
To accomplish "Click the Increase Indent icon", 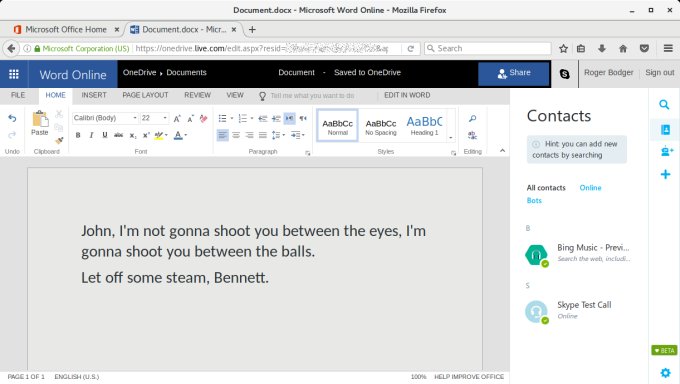I will [x=276, y=118].
